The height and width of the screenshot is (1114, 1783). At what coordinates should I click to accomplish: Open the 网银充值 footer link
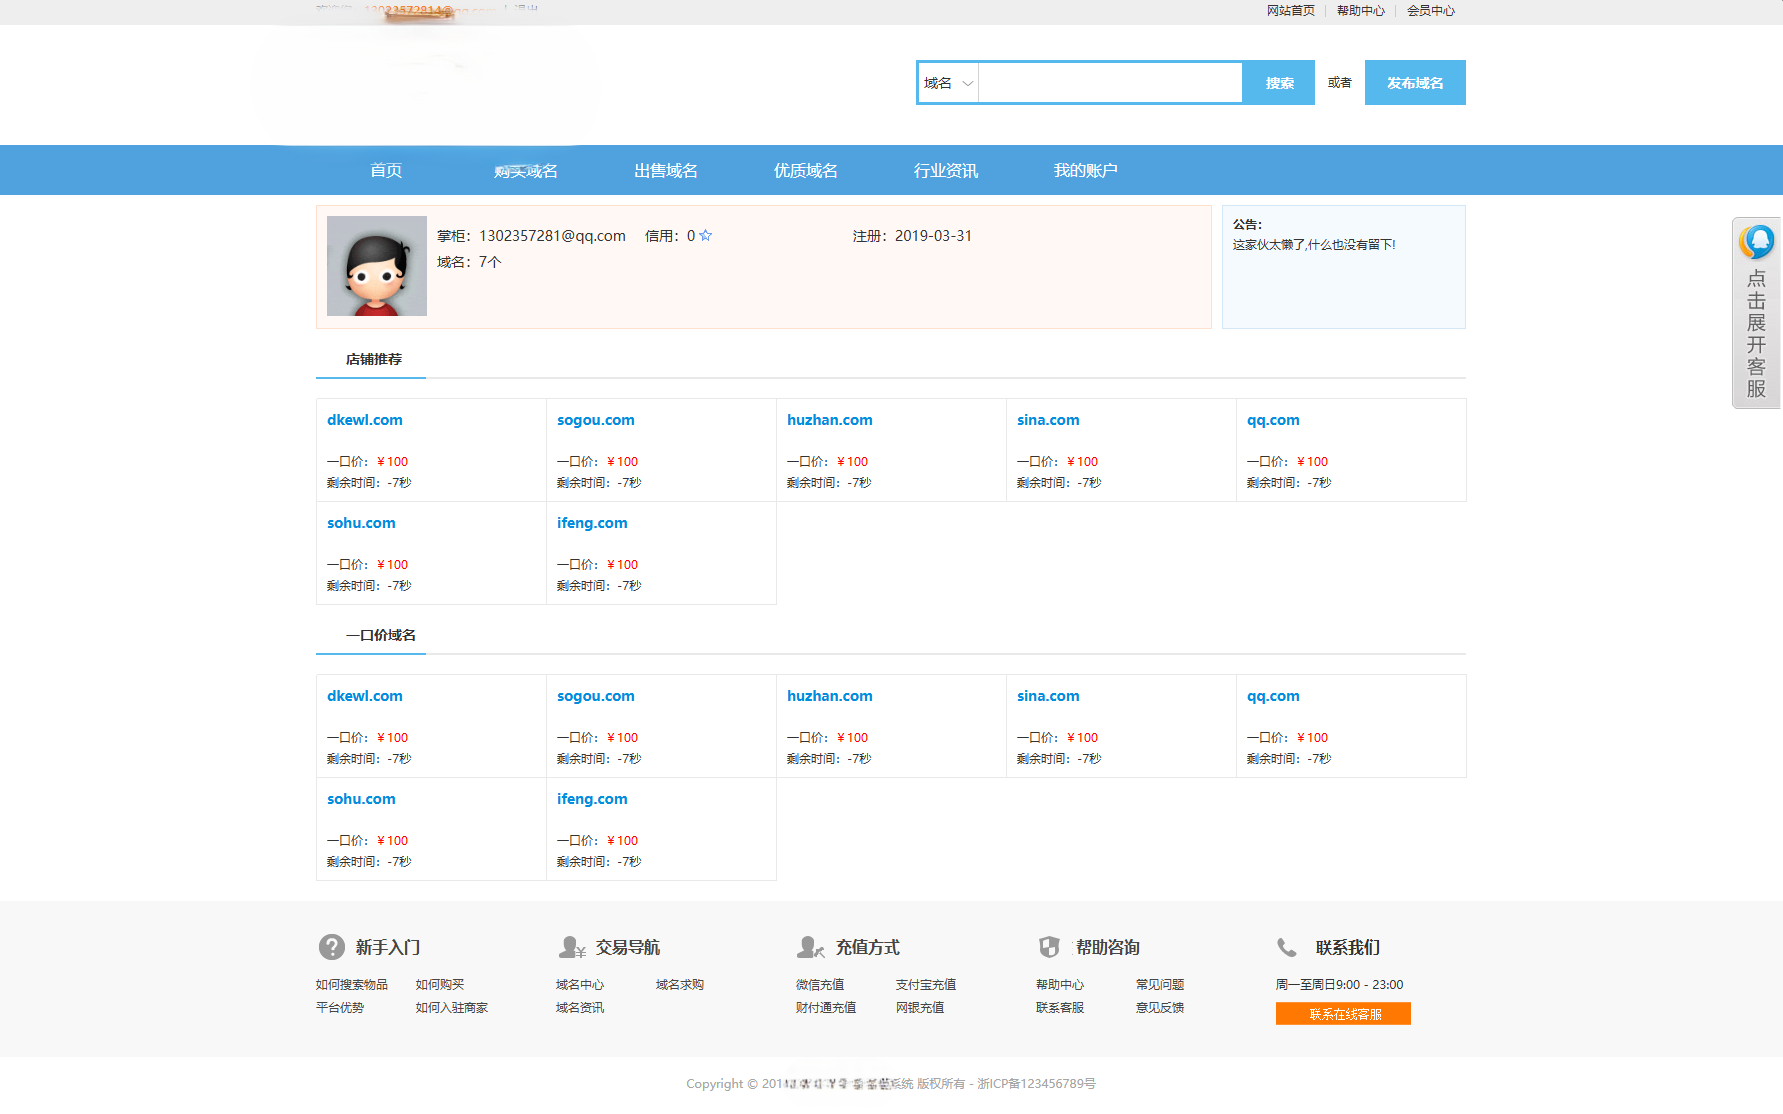(x=920, y=1008)
